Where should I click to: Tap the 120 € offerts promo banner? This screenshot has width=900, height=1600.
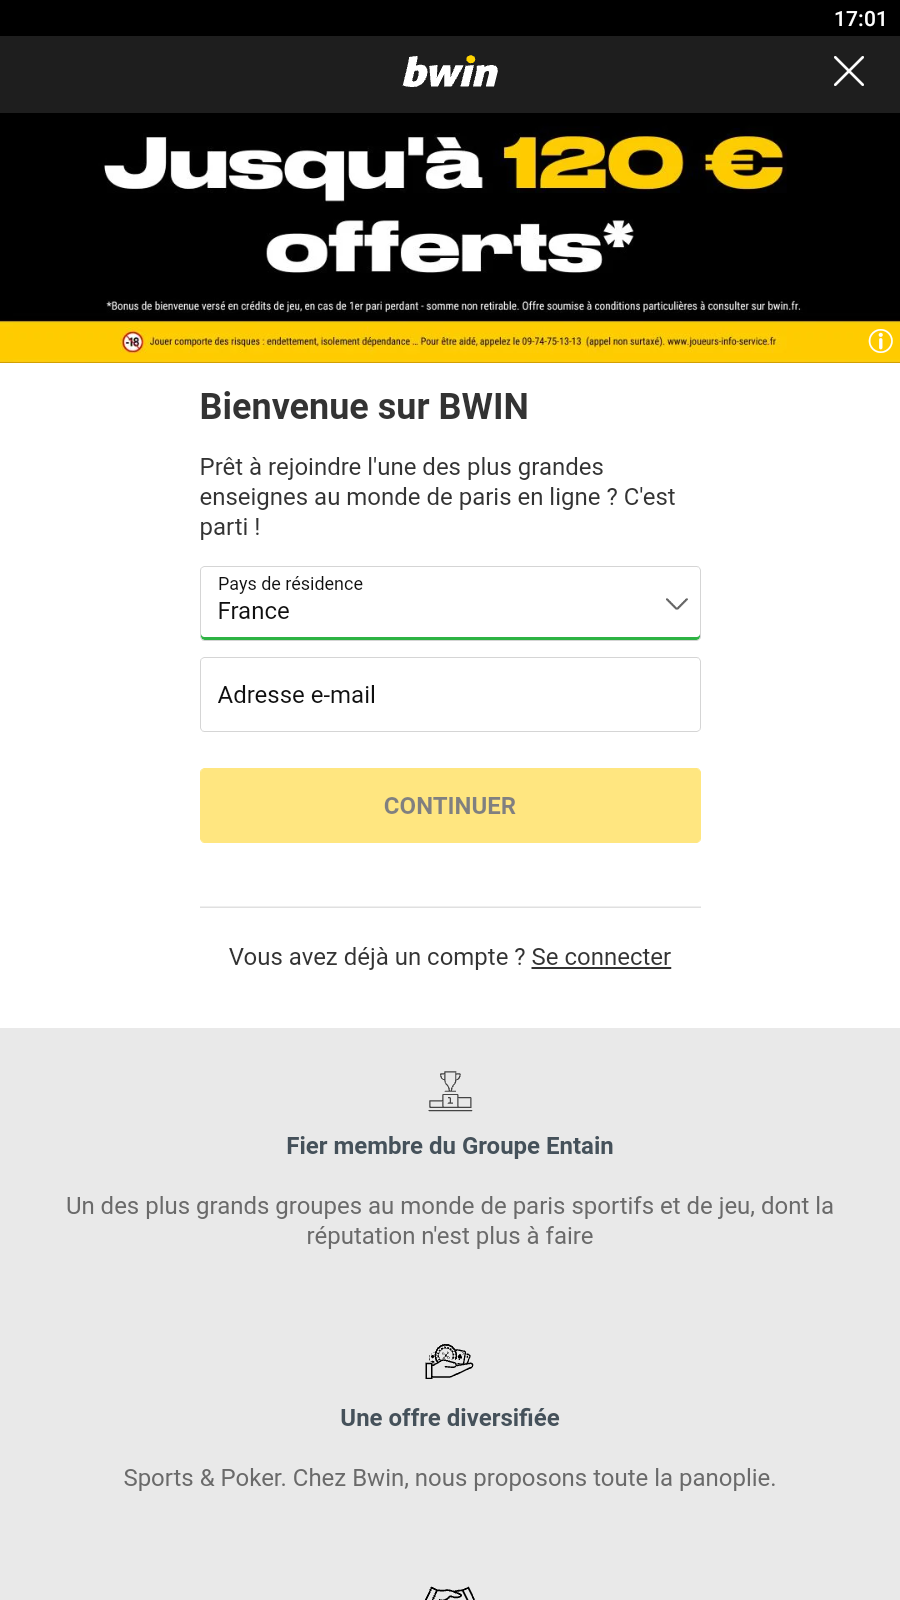(449, 205)
